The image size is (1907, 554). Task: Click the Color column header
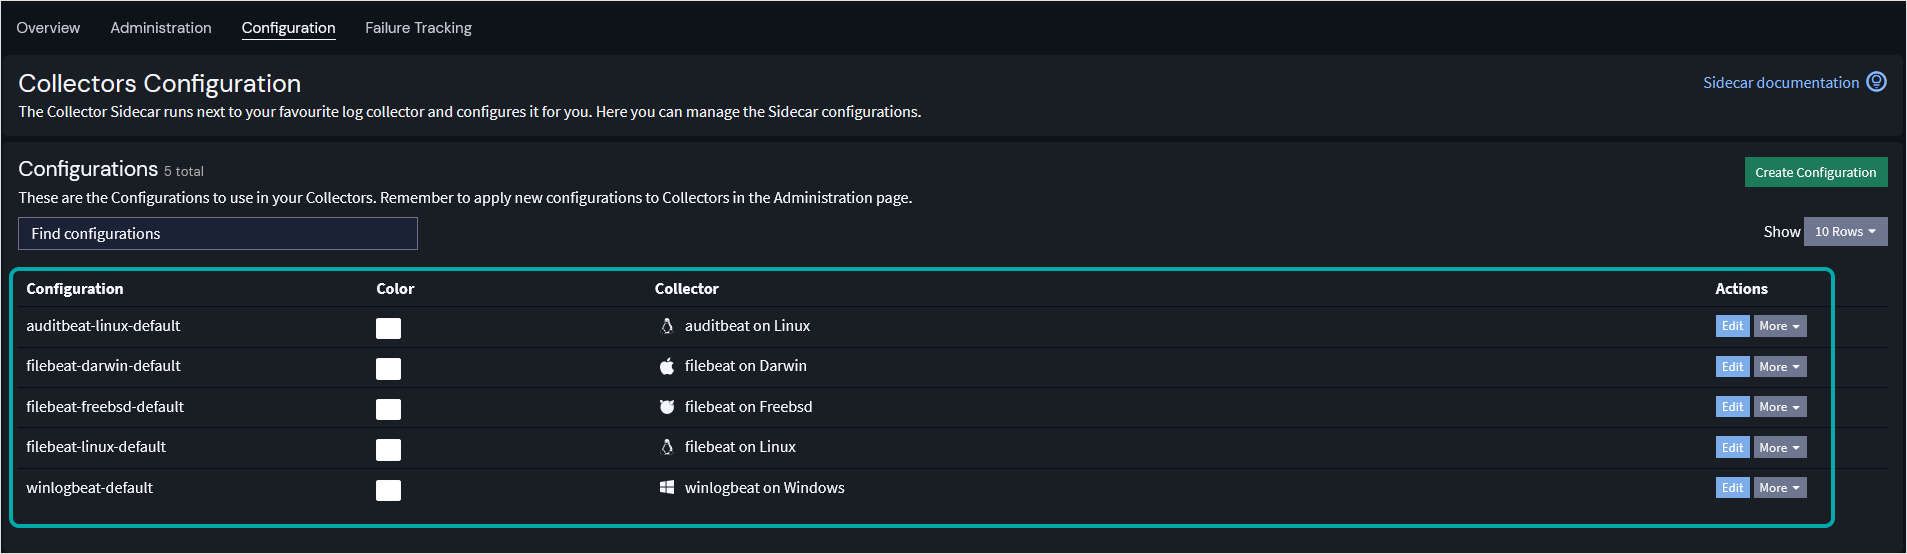pyautogui.click(x=395, y=289)
